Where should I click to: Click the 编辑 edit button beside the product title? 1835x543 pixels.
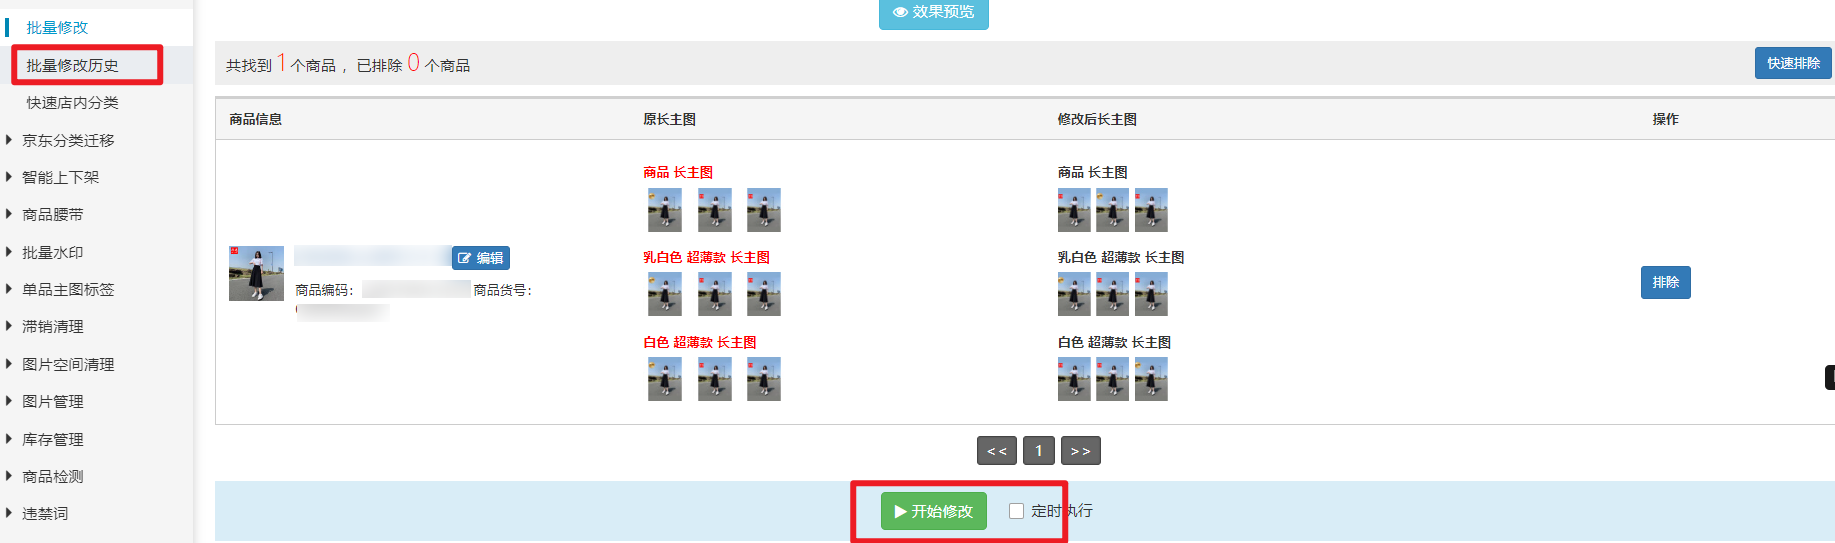[481, 258]
